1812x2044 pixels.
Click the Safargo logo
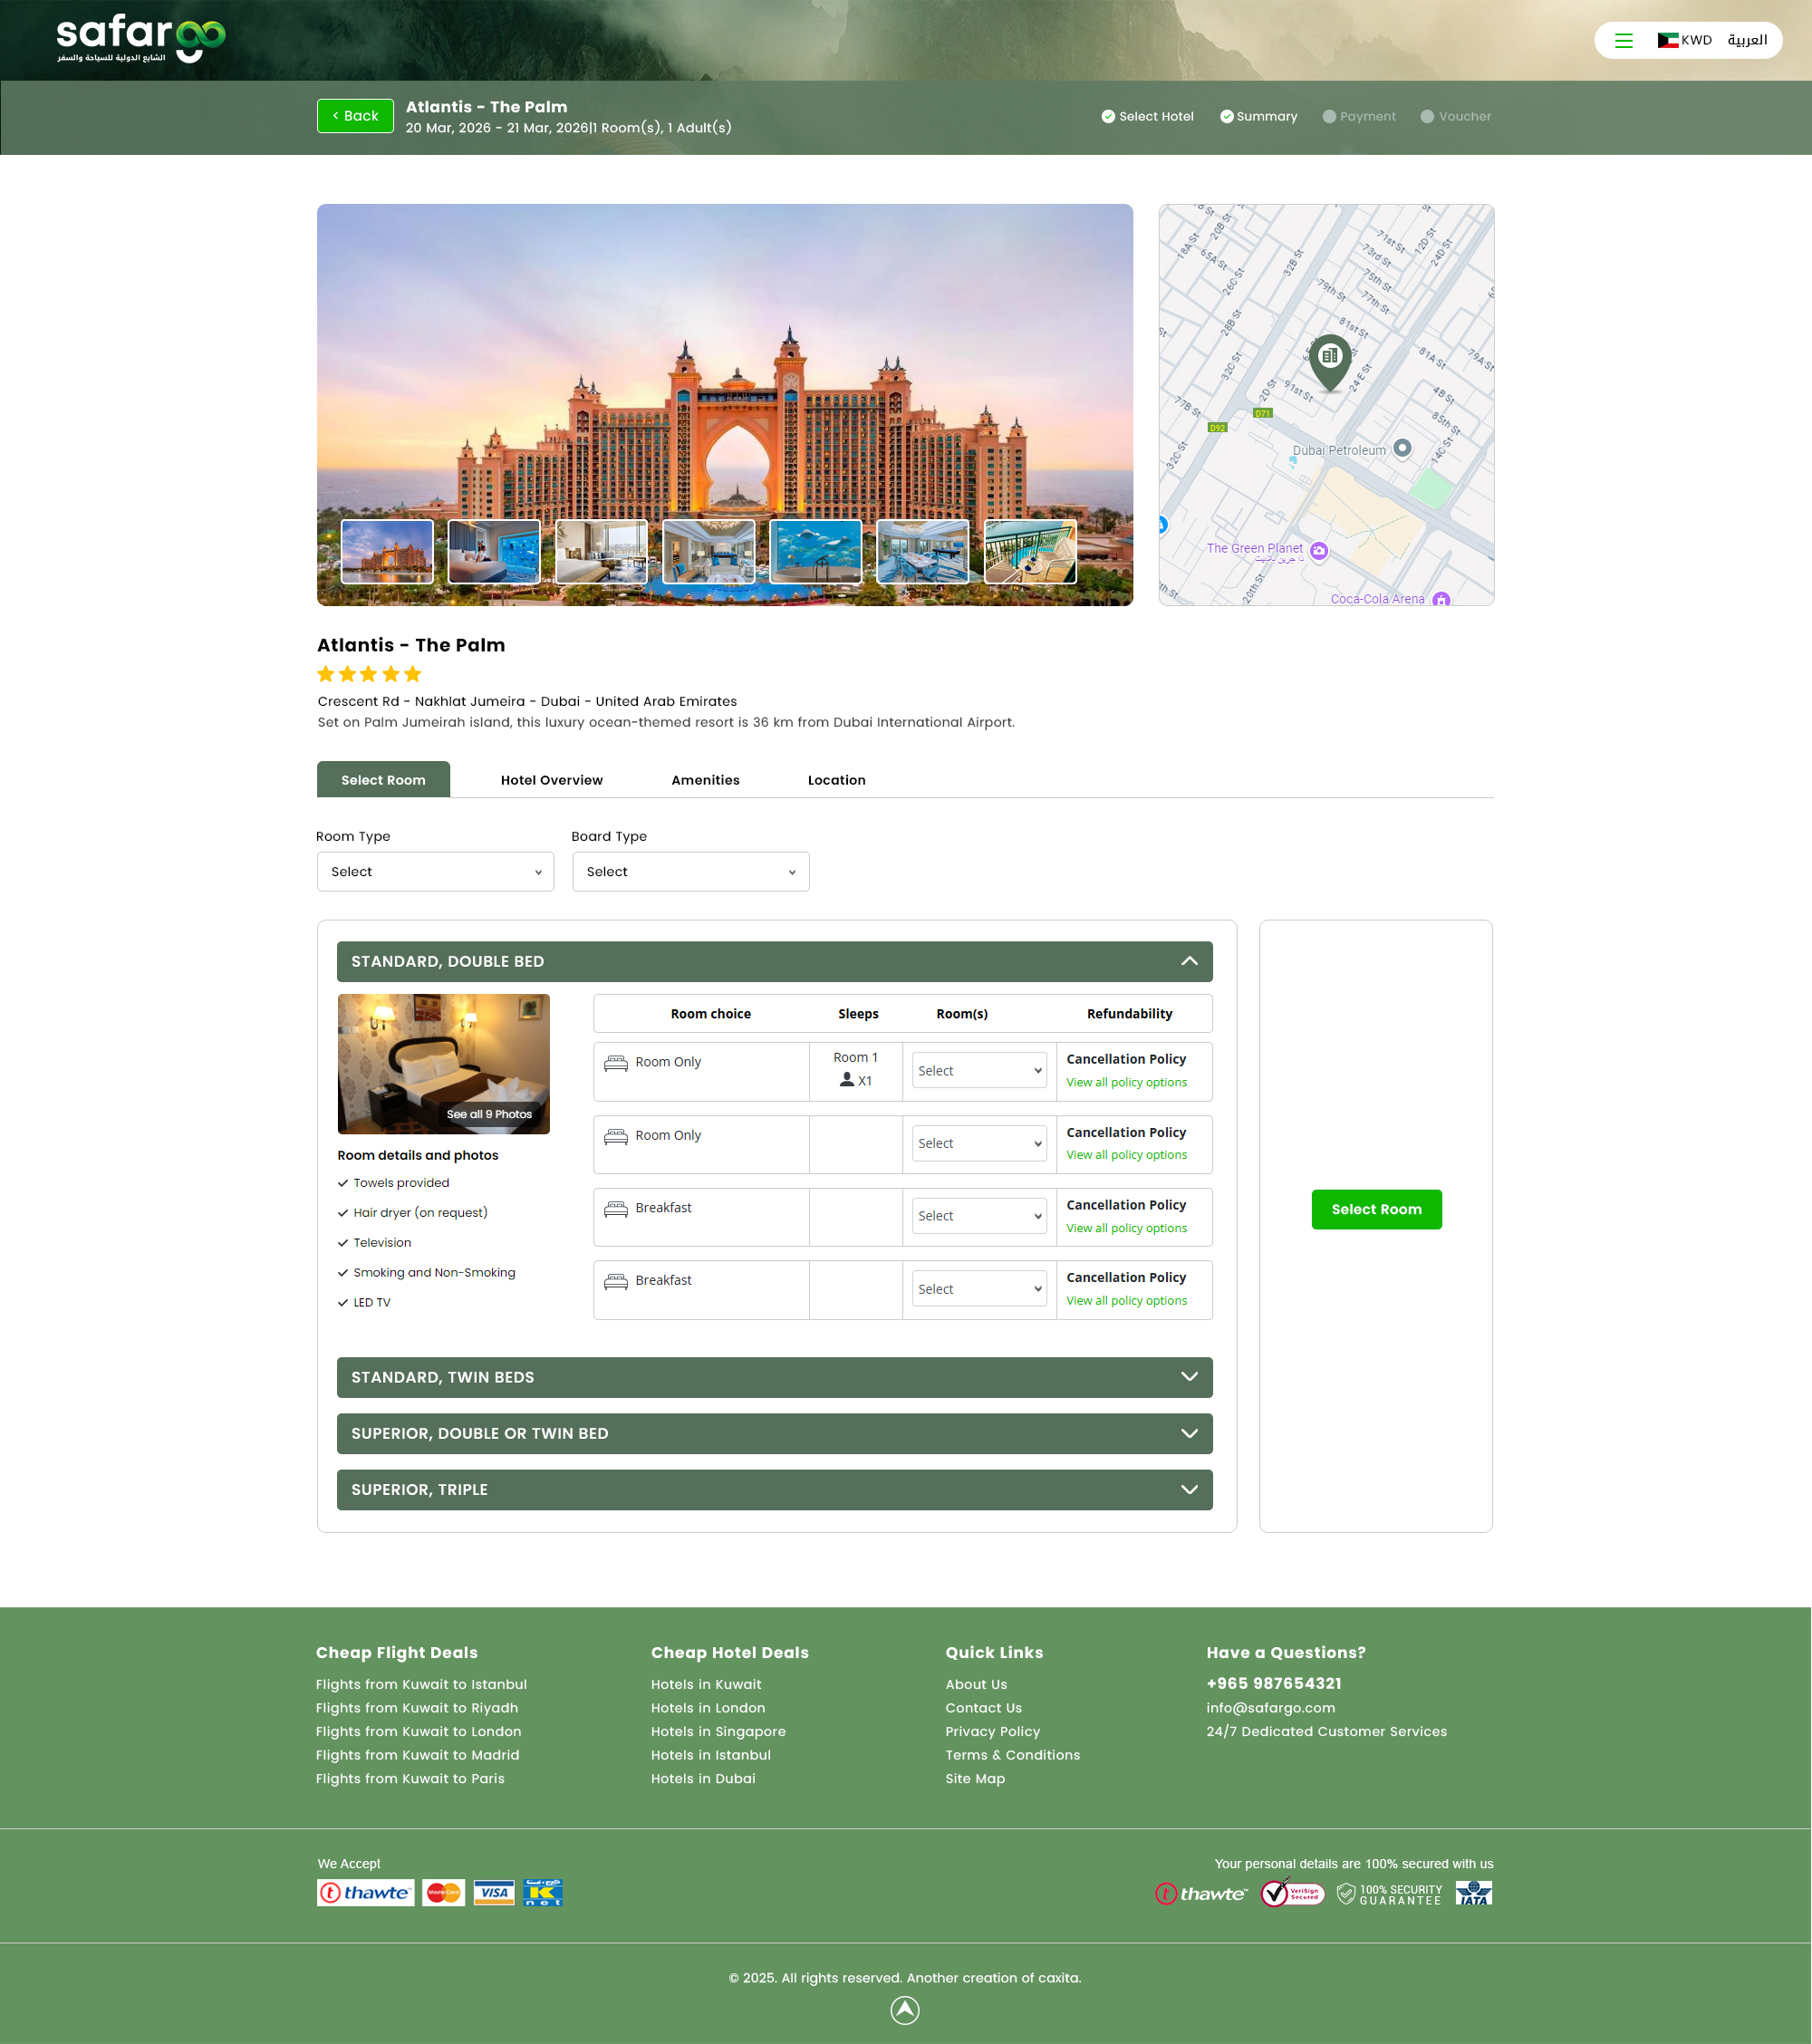pyautogui.click(x=140, y=38)
